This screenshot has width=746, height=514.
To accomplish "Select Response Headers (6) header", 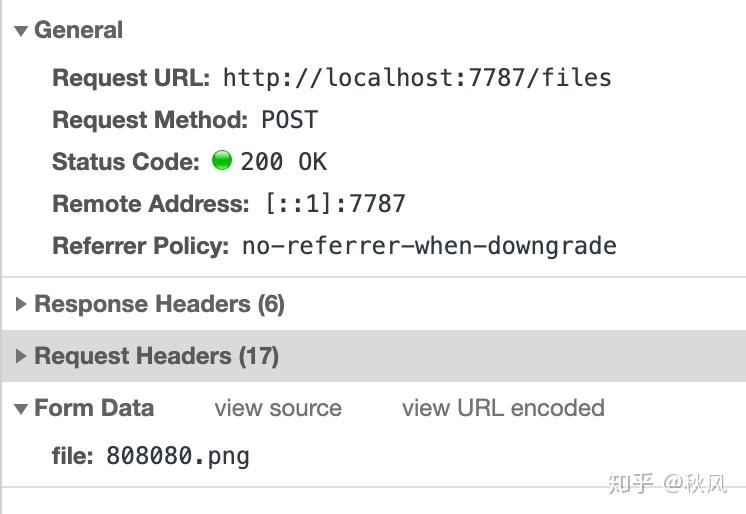I will click(x=159, y=304).
